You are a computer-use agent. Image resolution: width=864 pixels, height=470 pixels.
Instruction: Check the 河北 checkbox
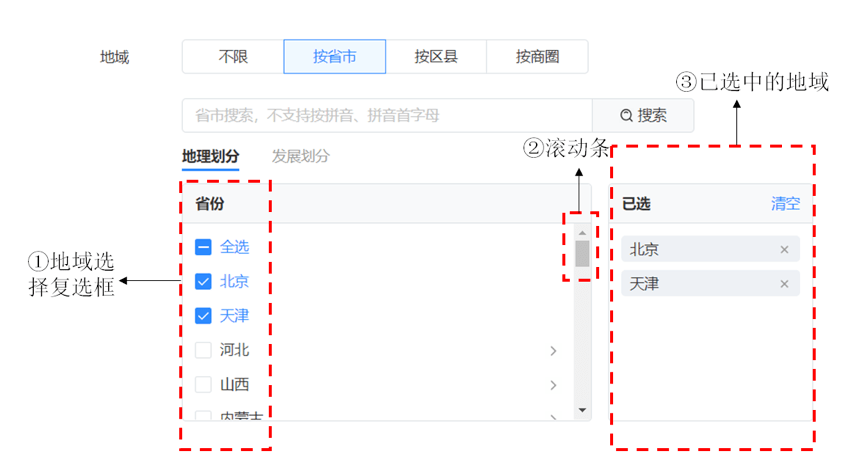click(x=203, y=350)
